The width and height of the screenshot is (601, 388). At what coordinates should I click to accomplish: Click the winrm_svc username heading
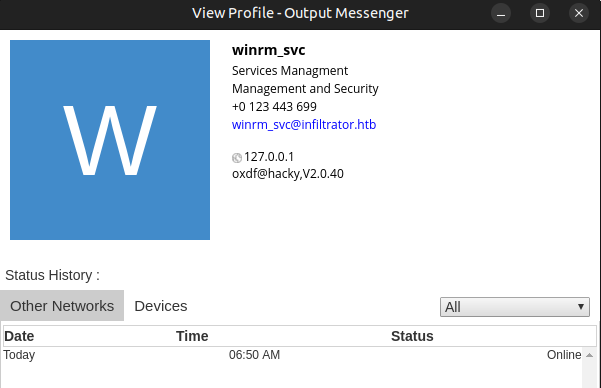click(269, 50)
